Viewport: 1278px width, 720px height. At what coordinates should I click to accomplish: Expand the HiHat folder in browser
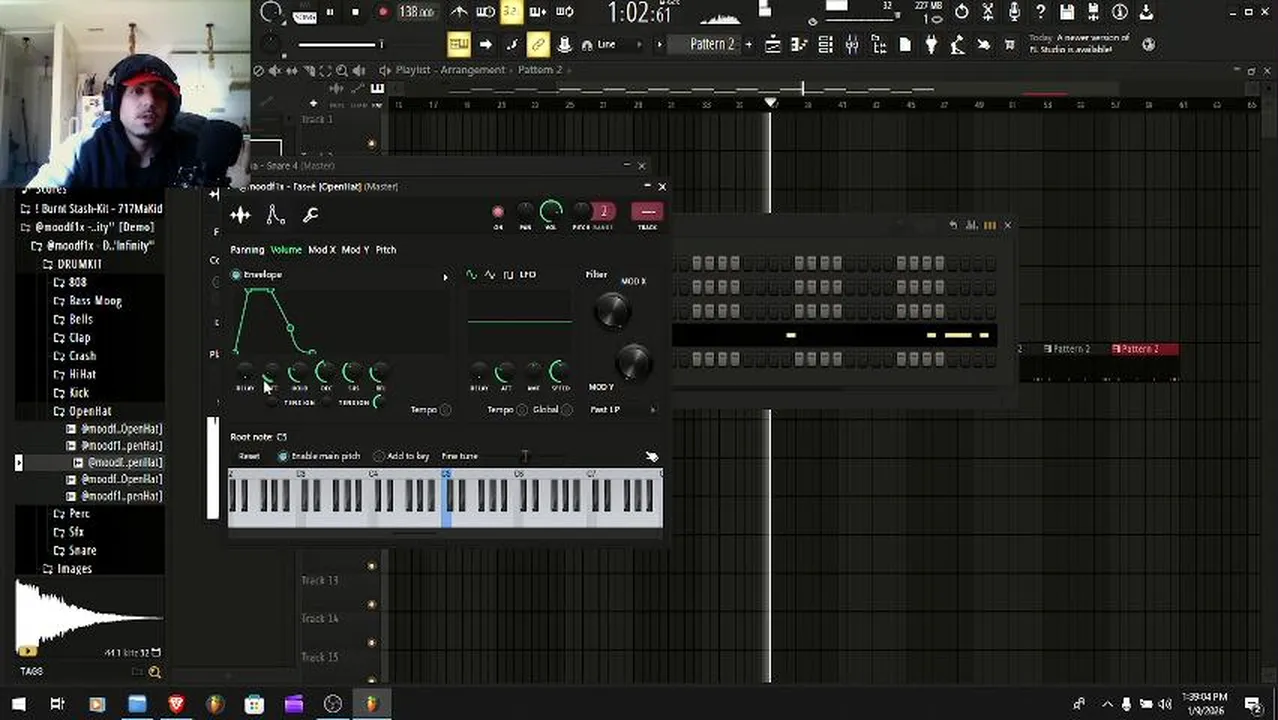(x=75, y=374)
